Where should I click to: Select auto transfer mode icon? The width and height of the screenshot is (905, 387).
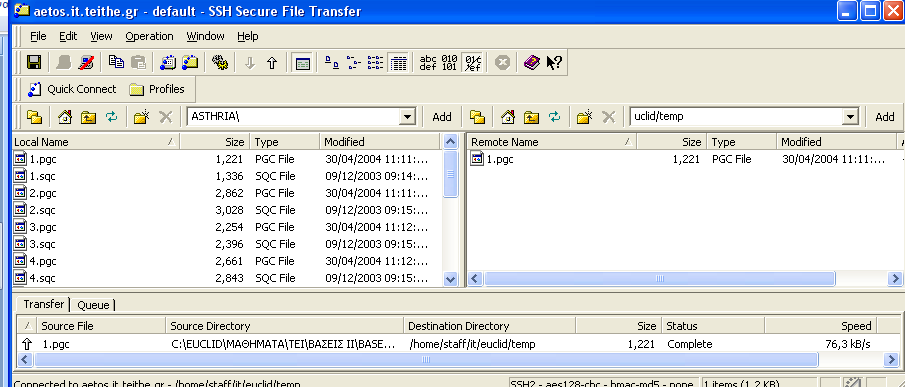473,63
